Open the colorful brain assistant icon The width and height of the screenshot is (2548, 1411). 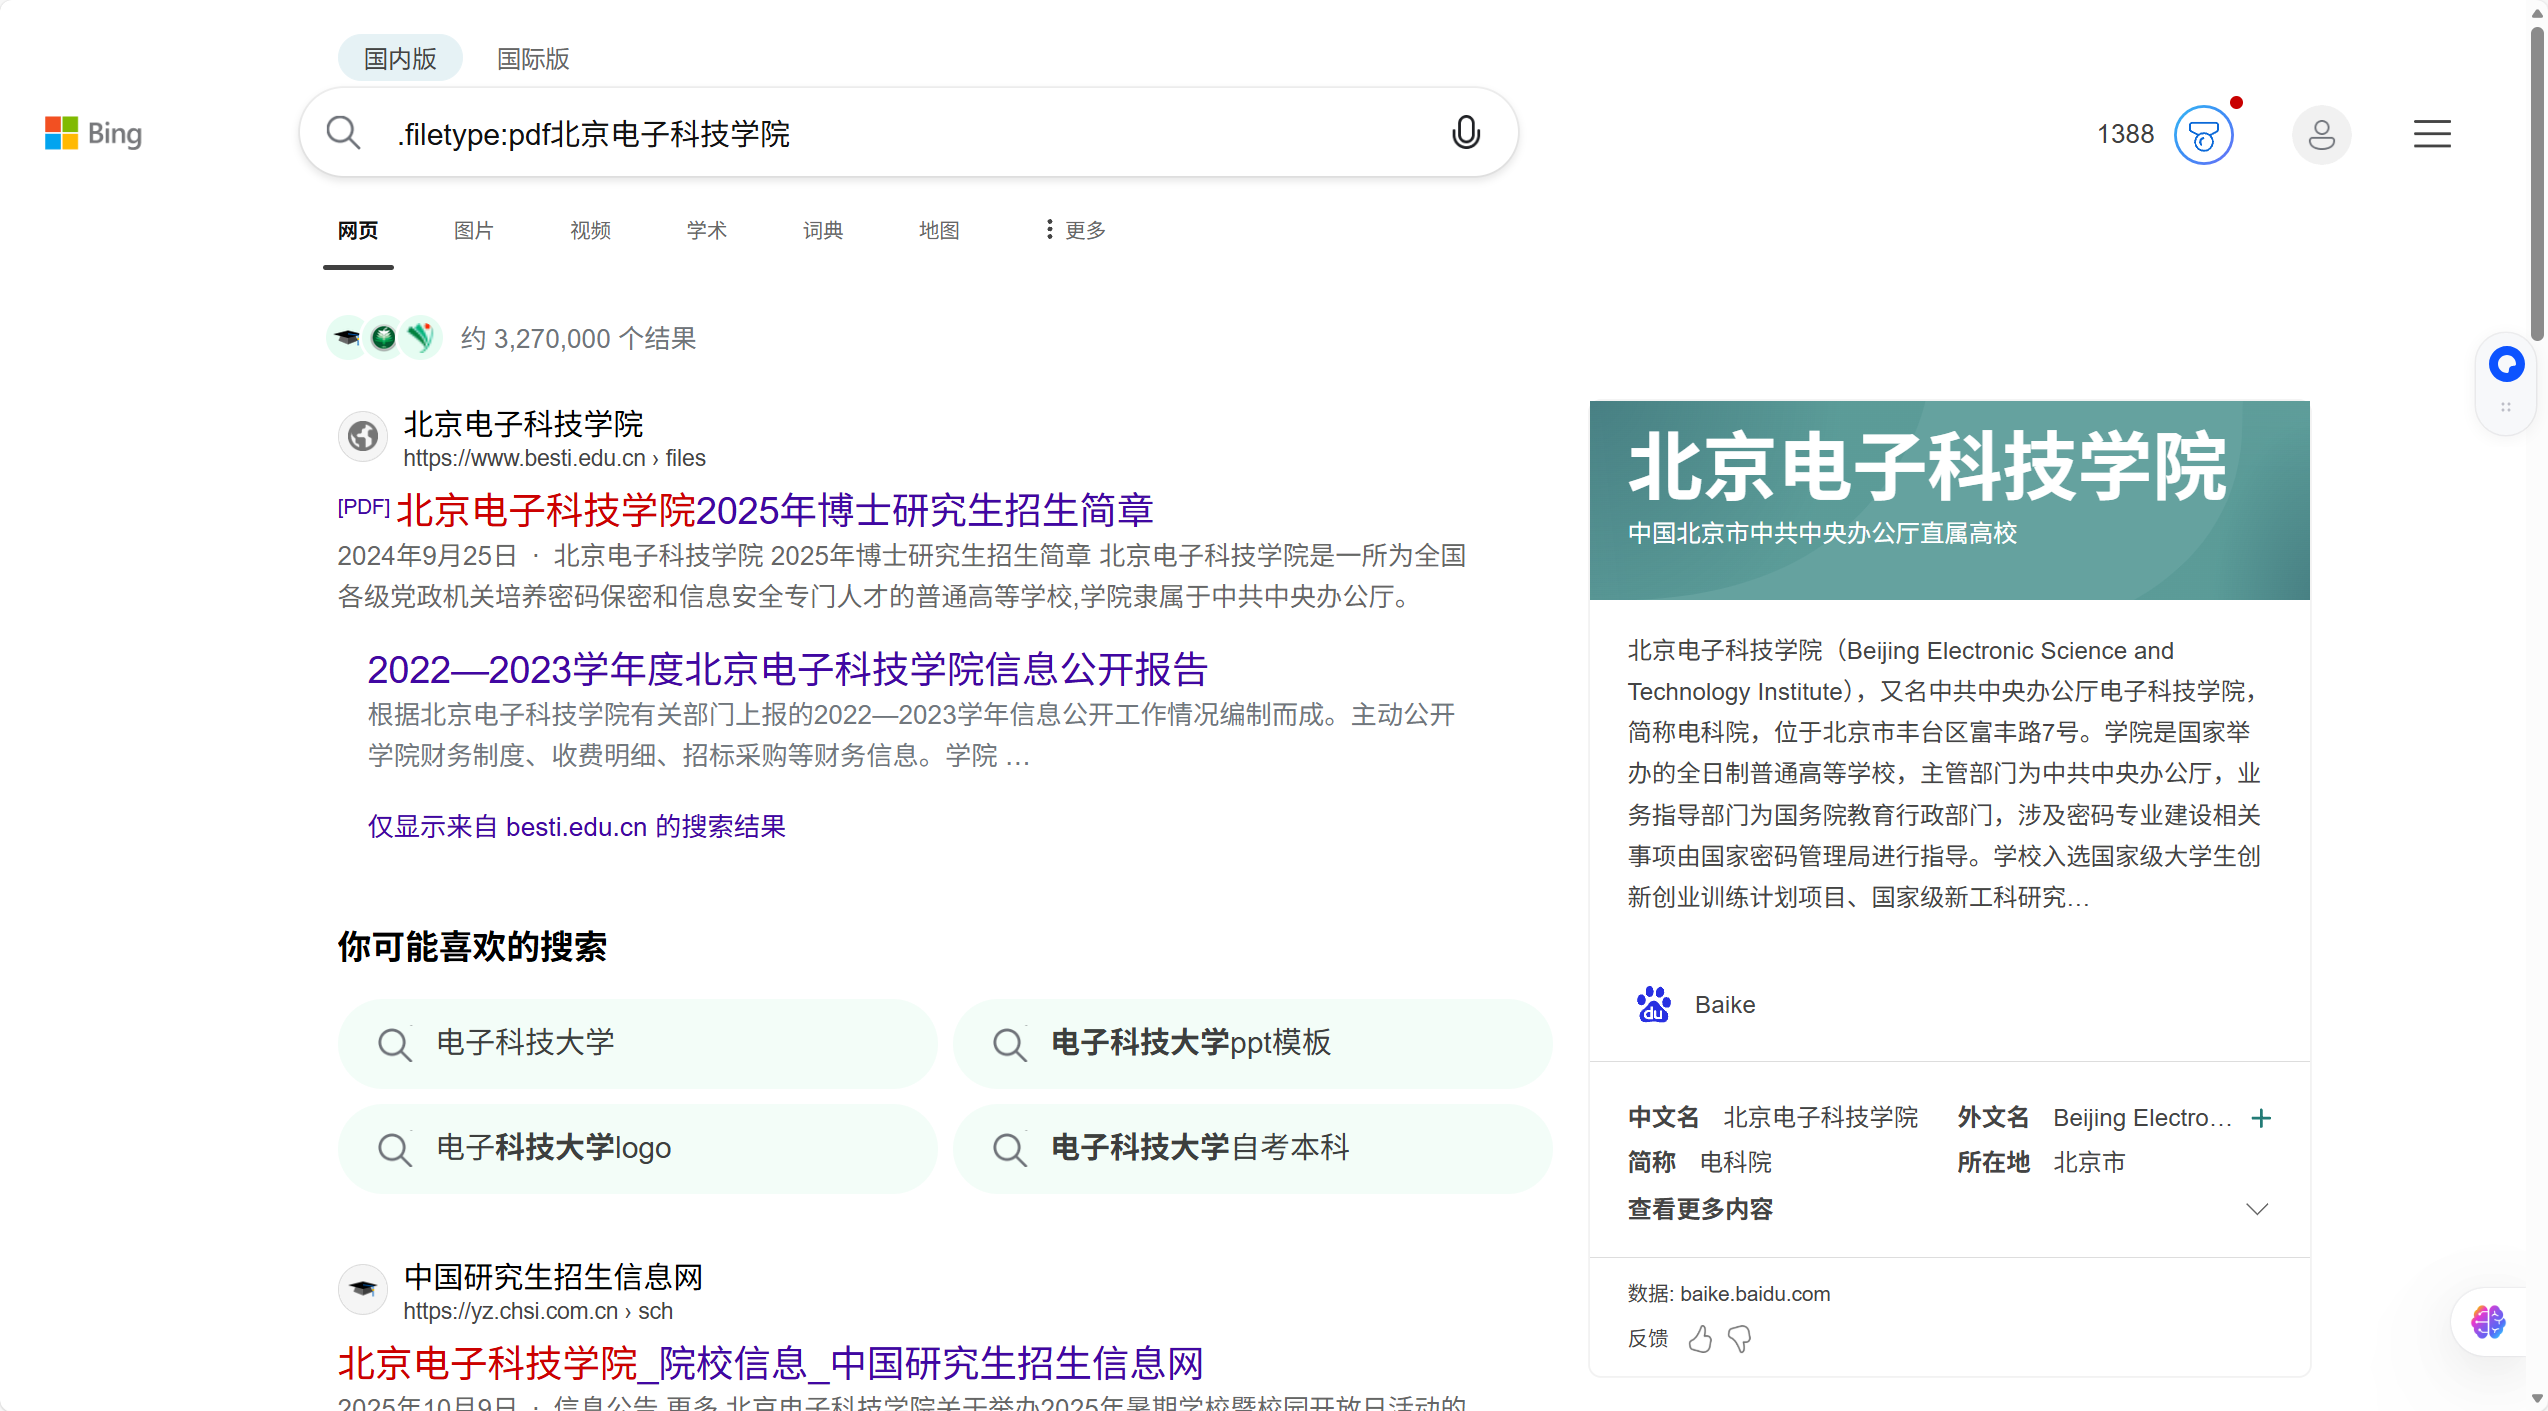tap(2488, 1322)
